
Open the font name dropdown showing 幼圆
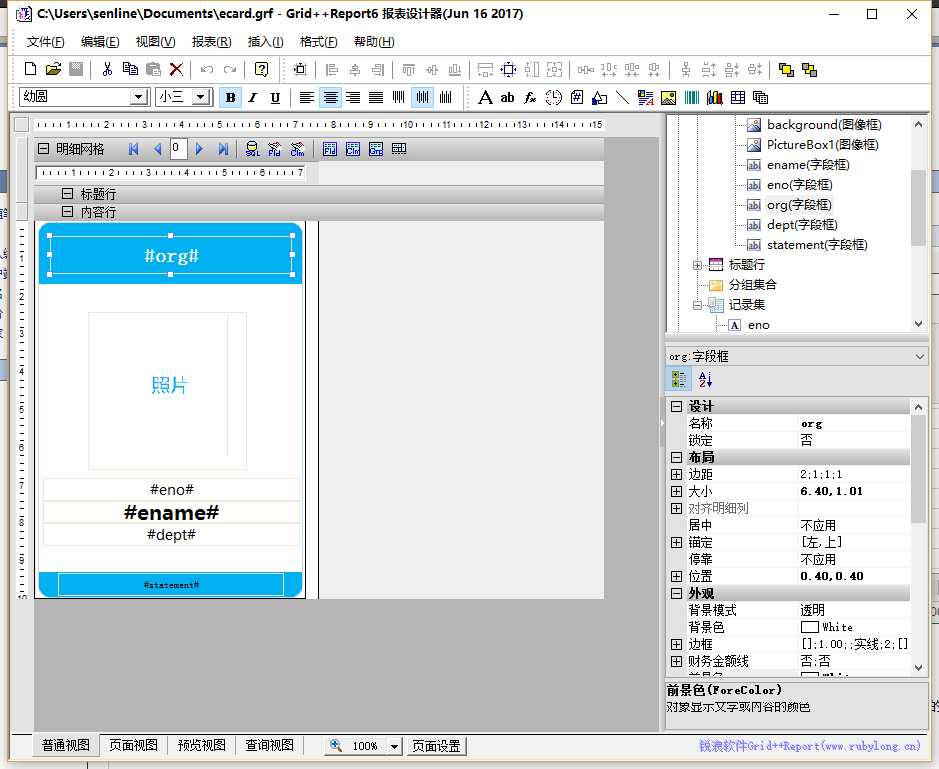coord(138,98)
